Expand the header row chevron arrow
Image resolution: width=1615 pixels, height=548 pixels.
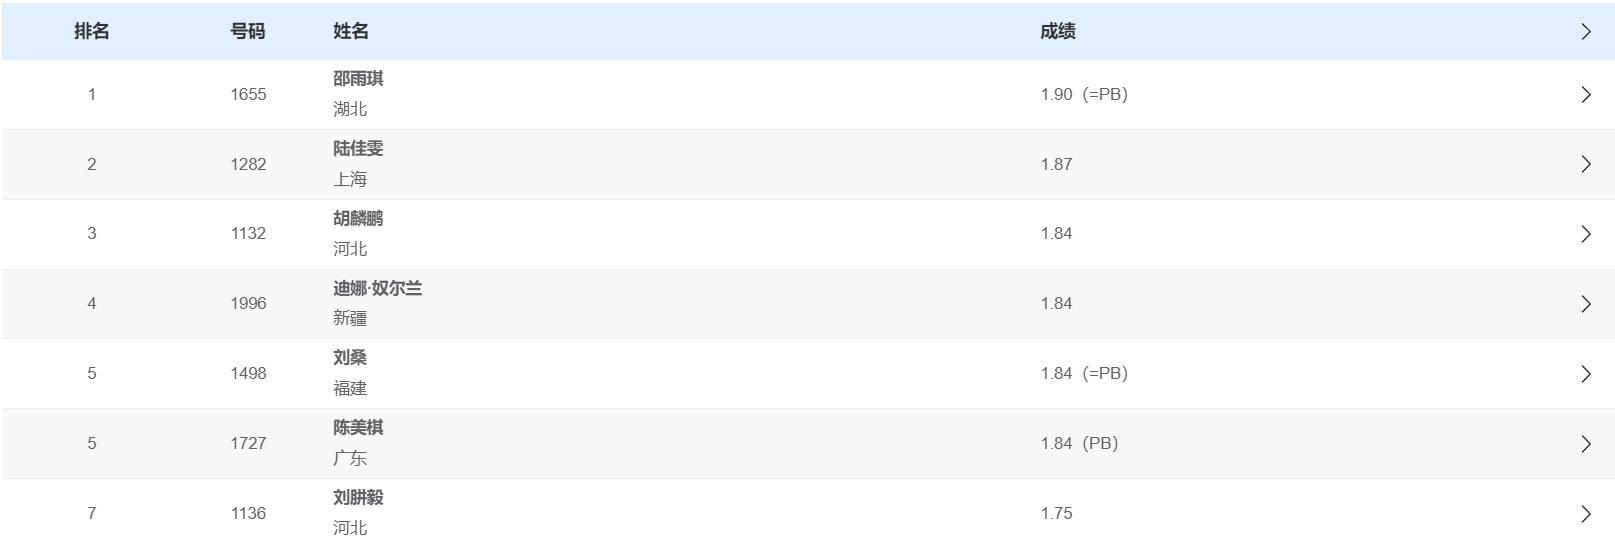pyautogui.click(x=1585, y=31)
